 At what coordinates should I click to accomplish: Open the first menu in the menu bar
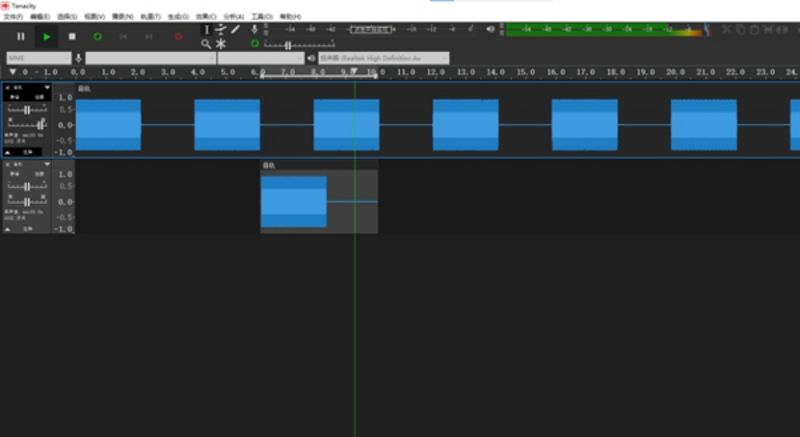coord(13,16)
